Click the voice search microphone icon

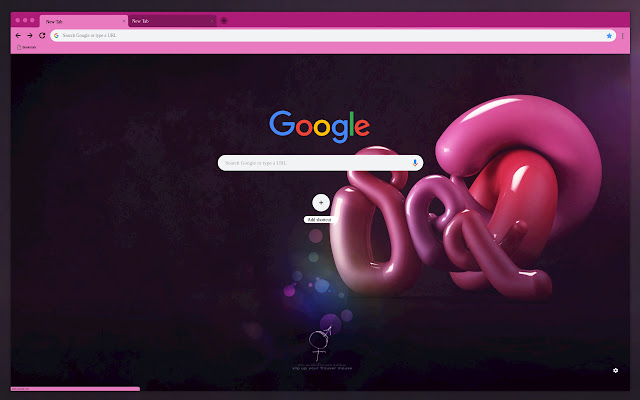tap(415, 163)
